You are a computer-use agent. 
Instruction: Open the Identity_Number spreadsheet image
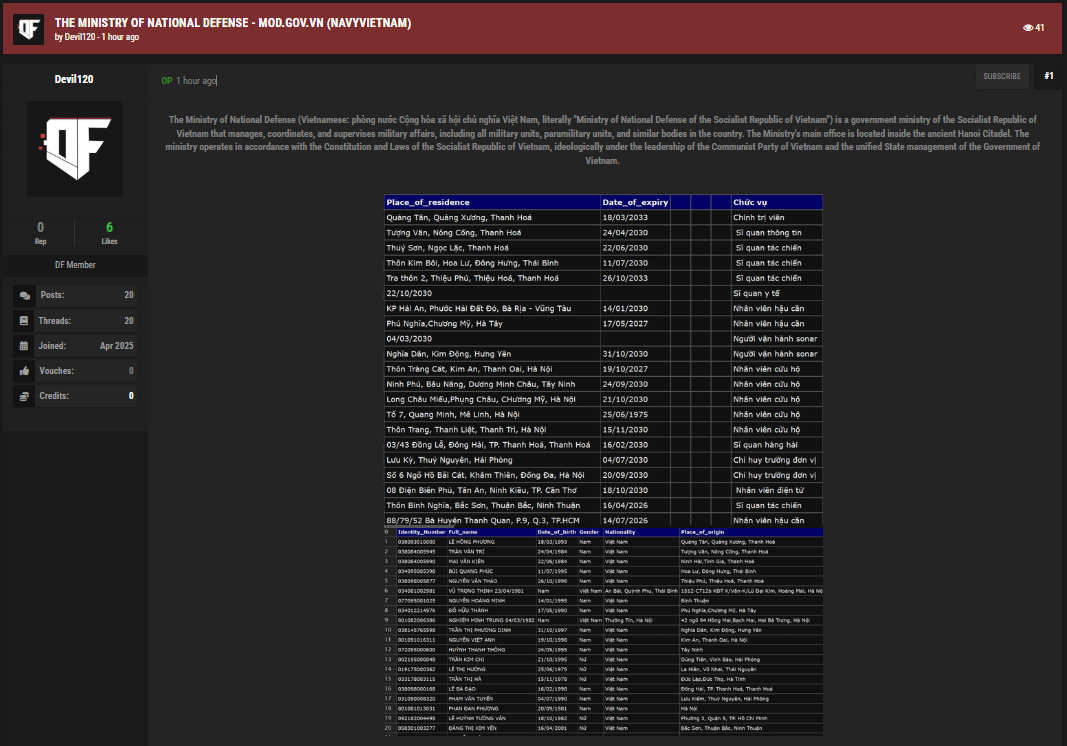pyautogui.click(x=603, y=631)
